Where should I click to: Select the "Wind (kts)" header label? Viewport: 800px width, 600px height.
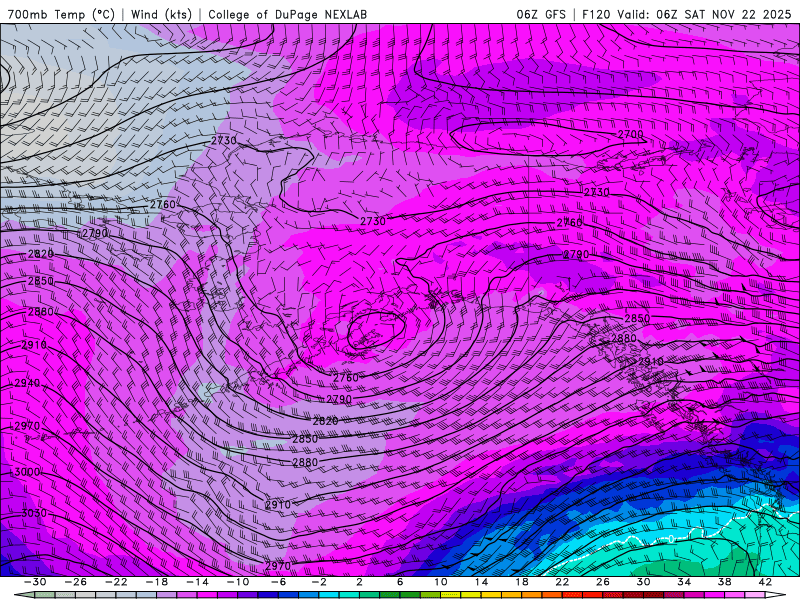[x=161, y=14]
